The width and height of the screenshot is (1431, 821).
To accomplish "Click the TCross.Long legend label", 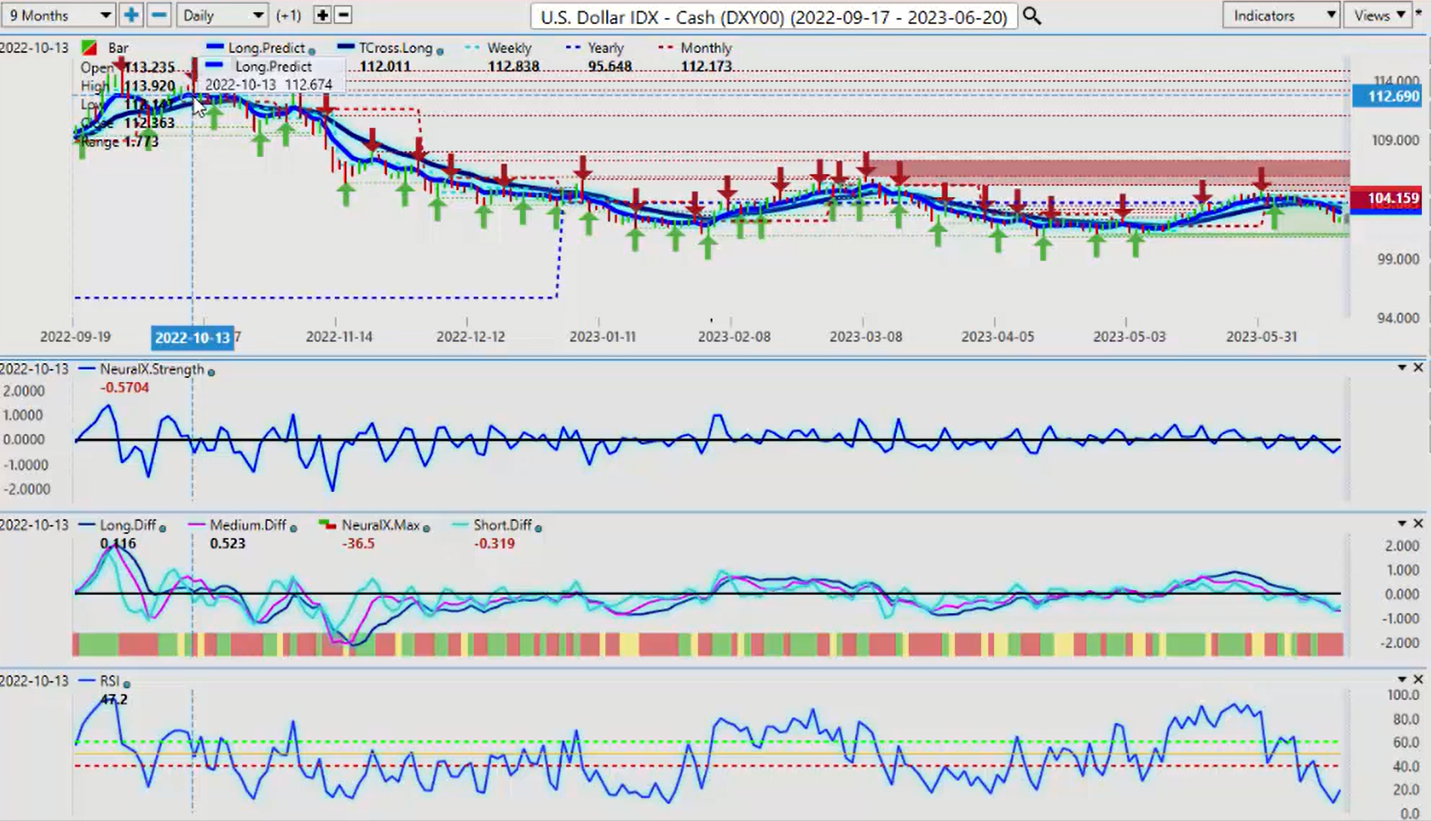I will point(396,48).
